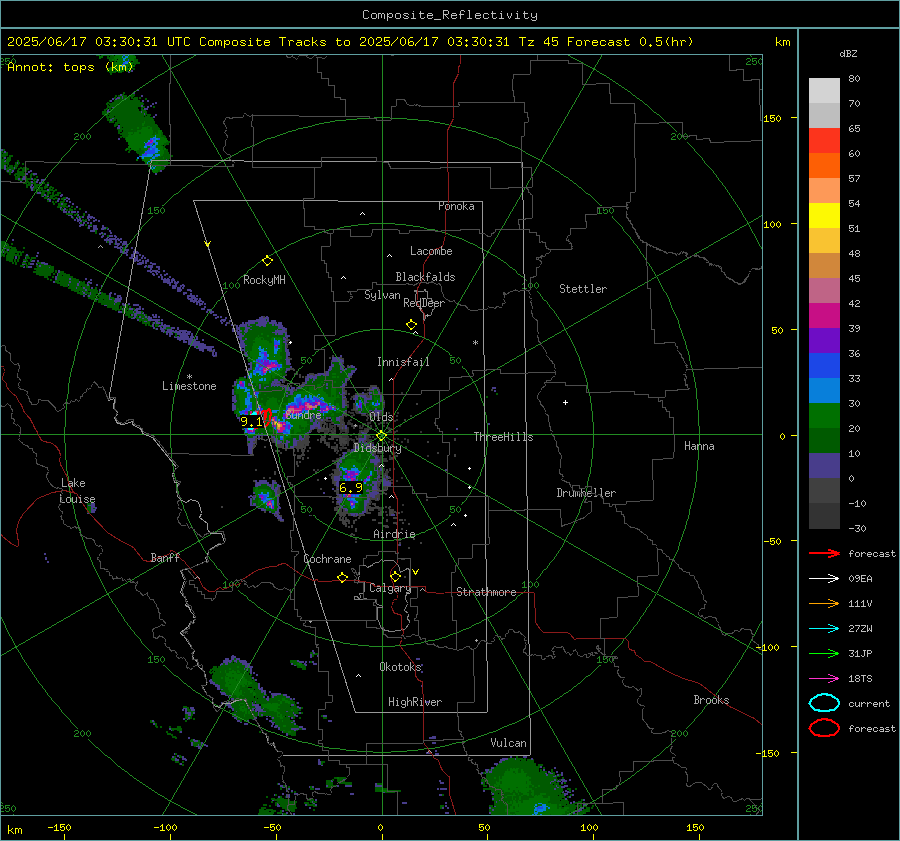
Task: Click the dBZ legend heading
Action: 848,54
